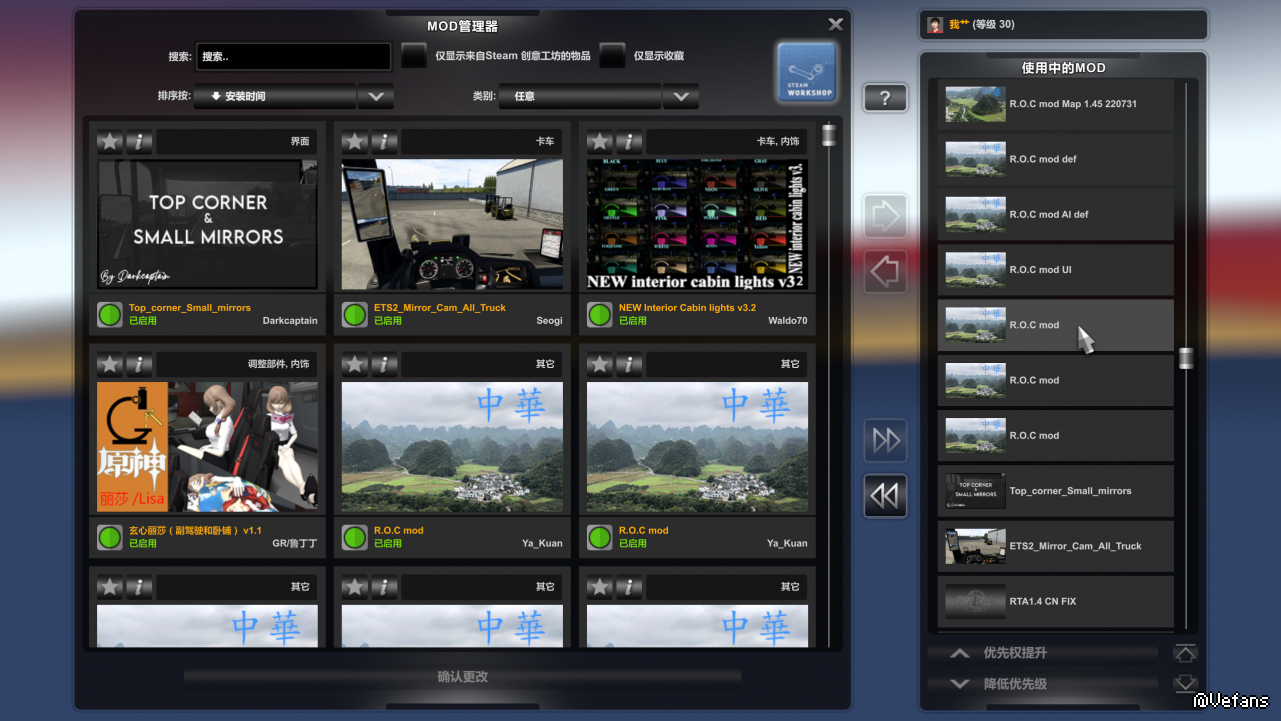
Task: Close the MOD管理器 window with X
Action: coord(836,25)
